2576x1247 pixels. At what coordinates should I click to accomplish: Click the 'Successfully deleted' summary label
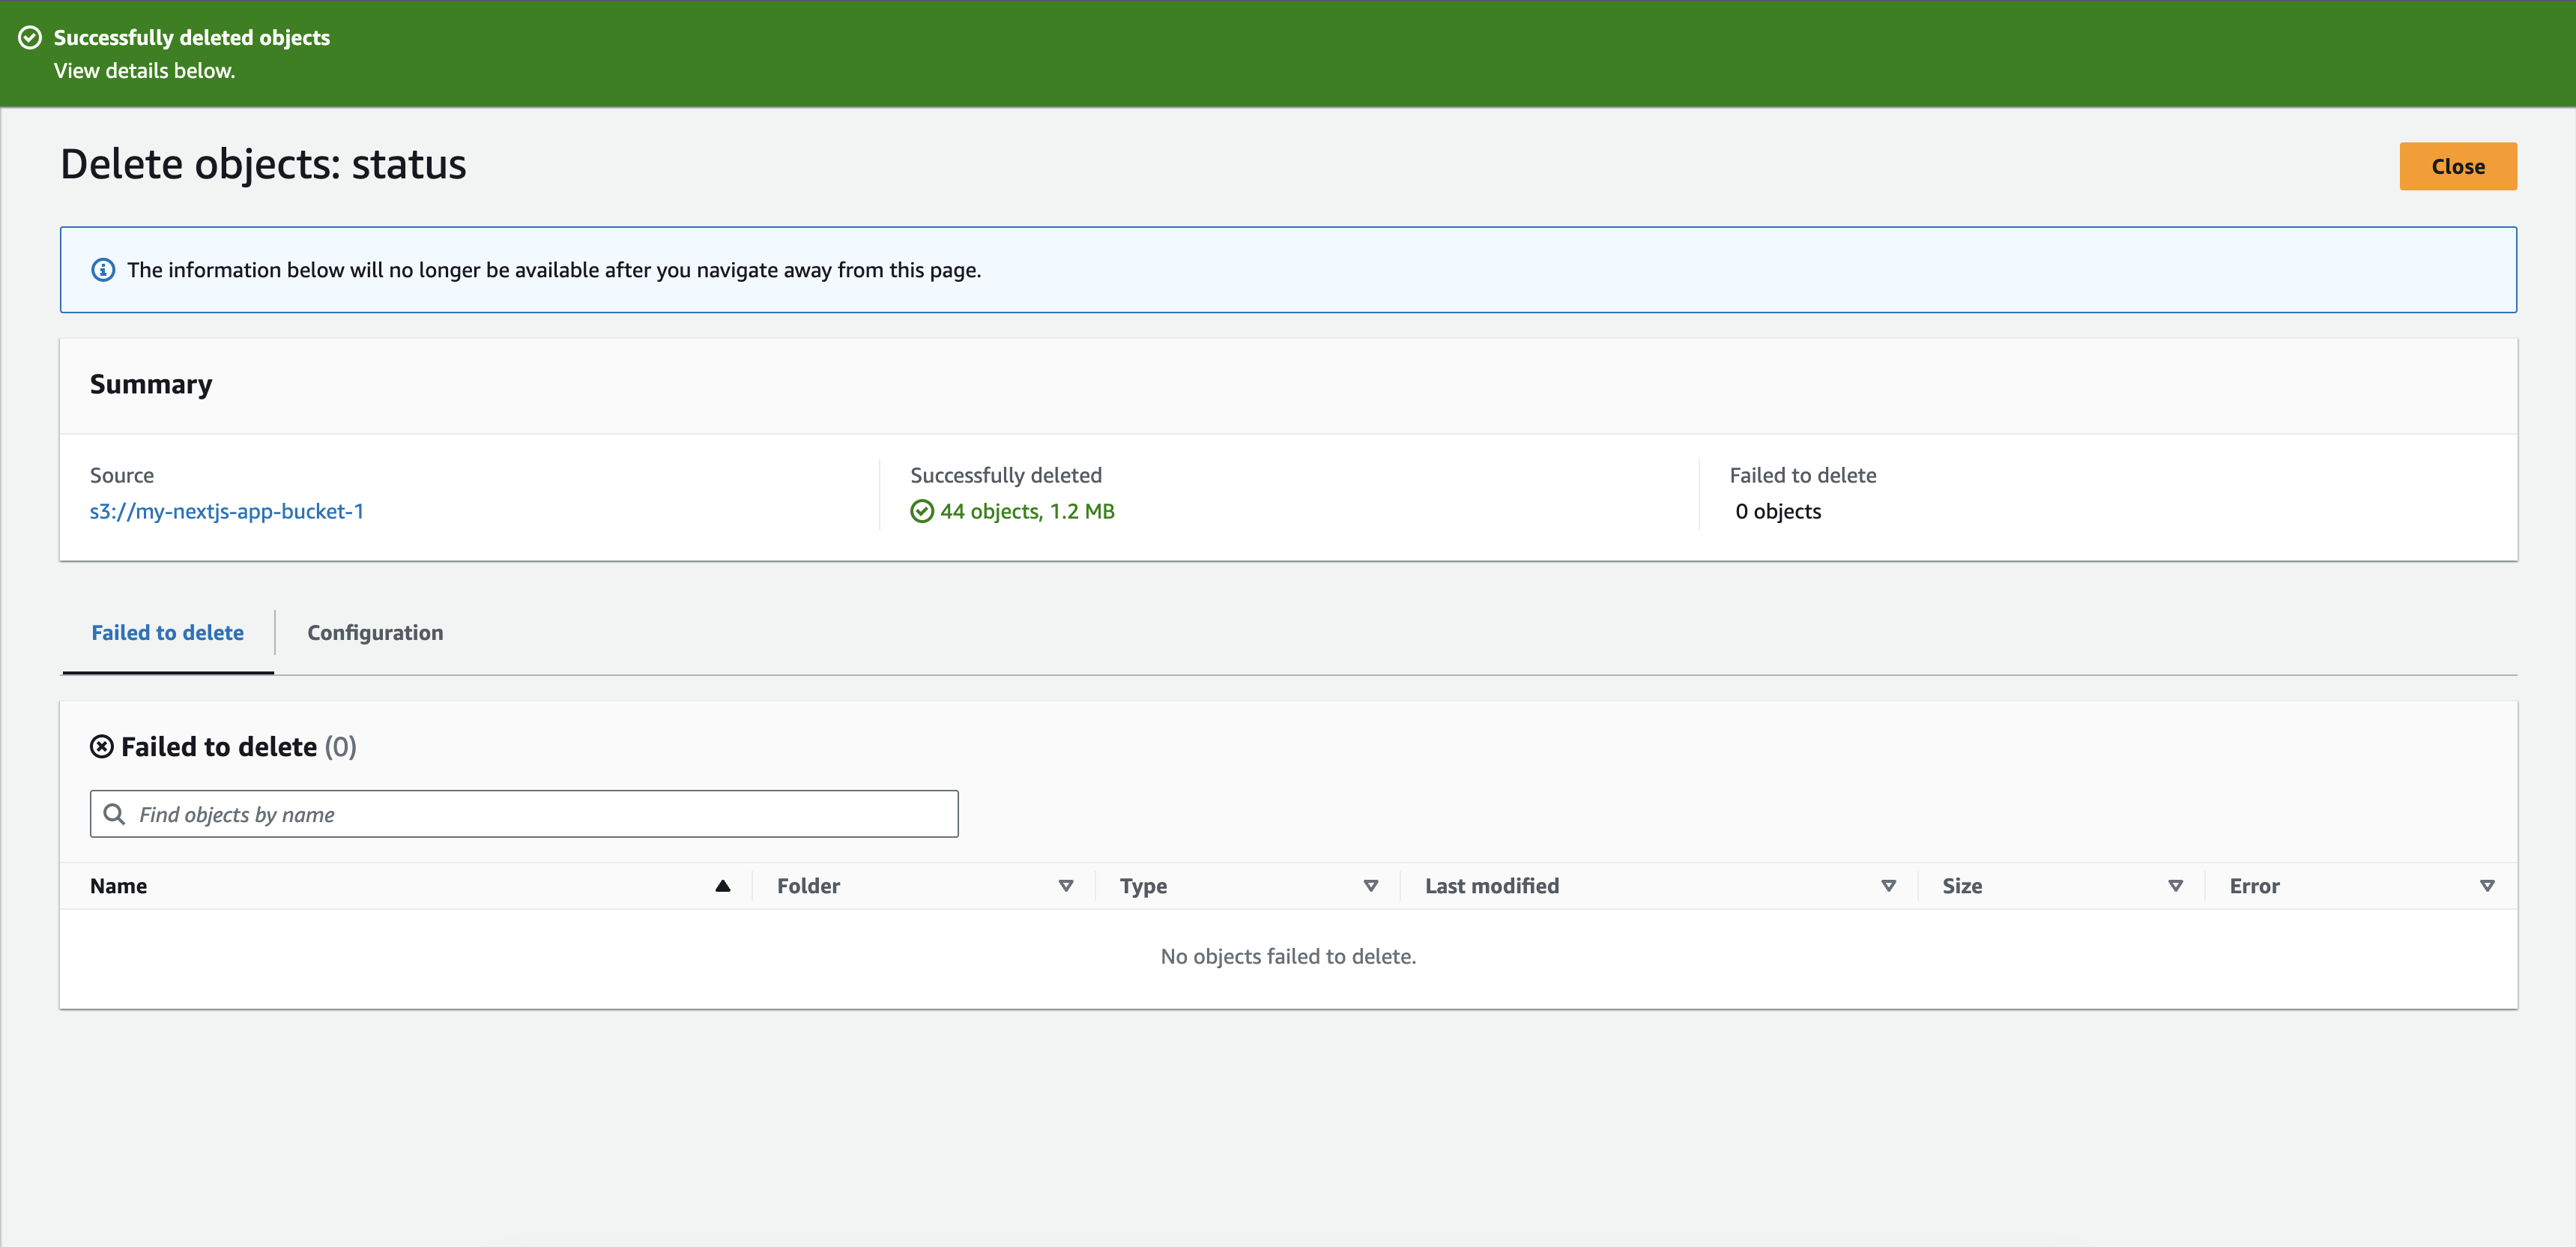1005,476
